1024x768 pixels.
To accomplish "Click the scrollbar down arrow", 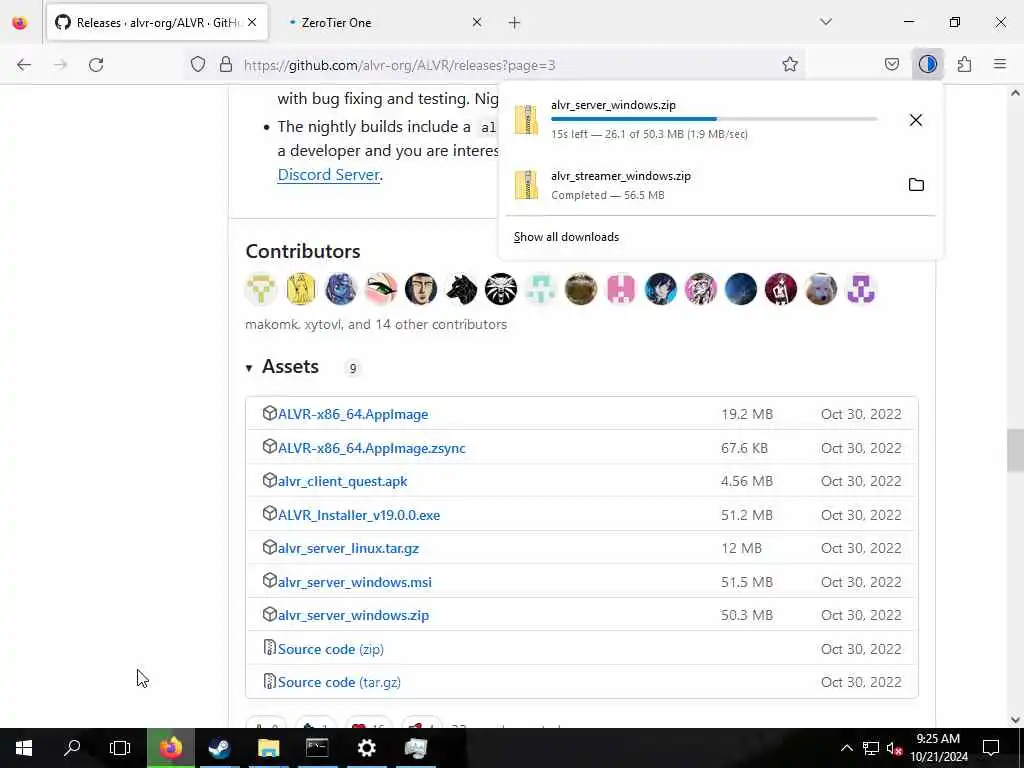I will [x=1015, y=720].
